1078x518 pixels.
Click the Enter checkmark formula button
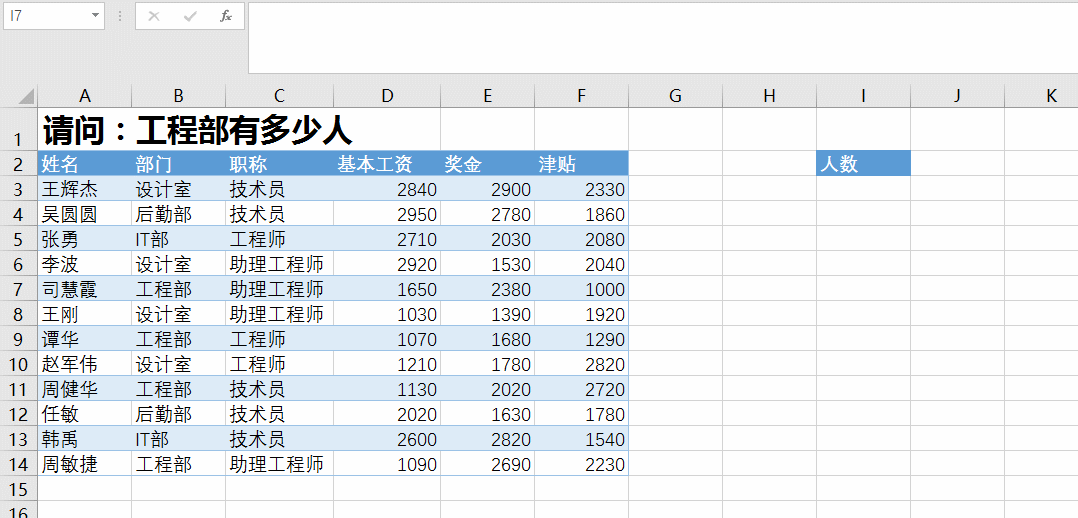(x=190, y=16)
